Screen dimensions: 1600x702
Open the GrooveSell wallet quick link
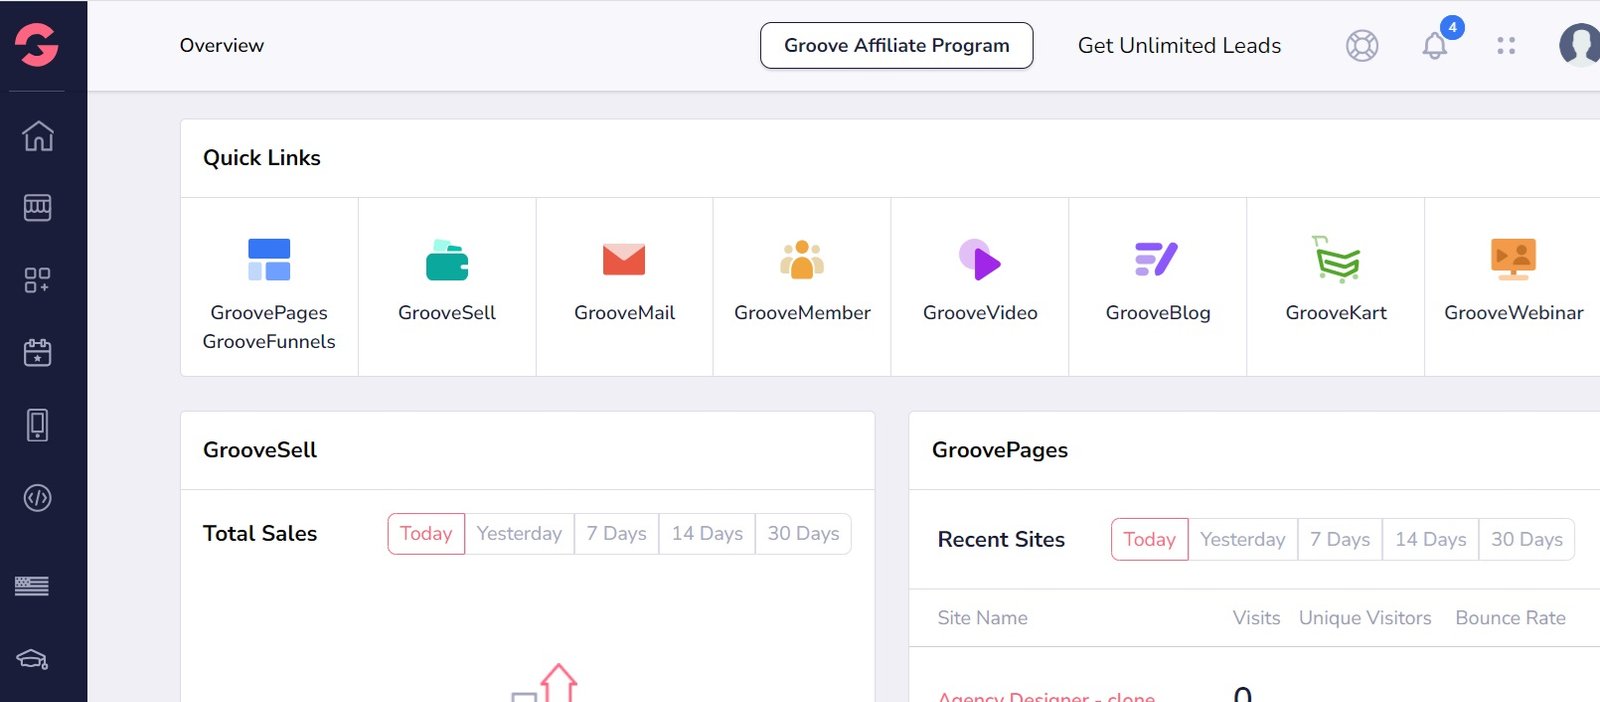pos(447,261)
